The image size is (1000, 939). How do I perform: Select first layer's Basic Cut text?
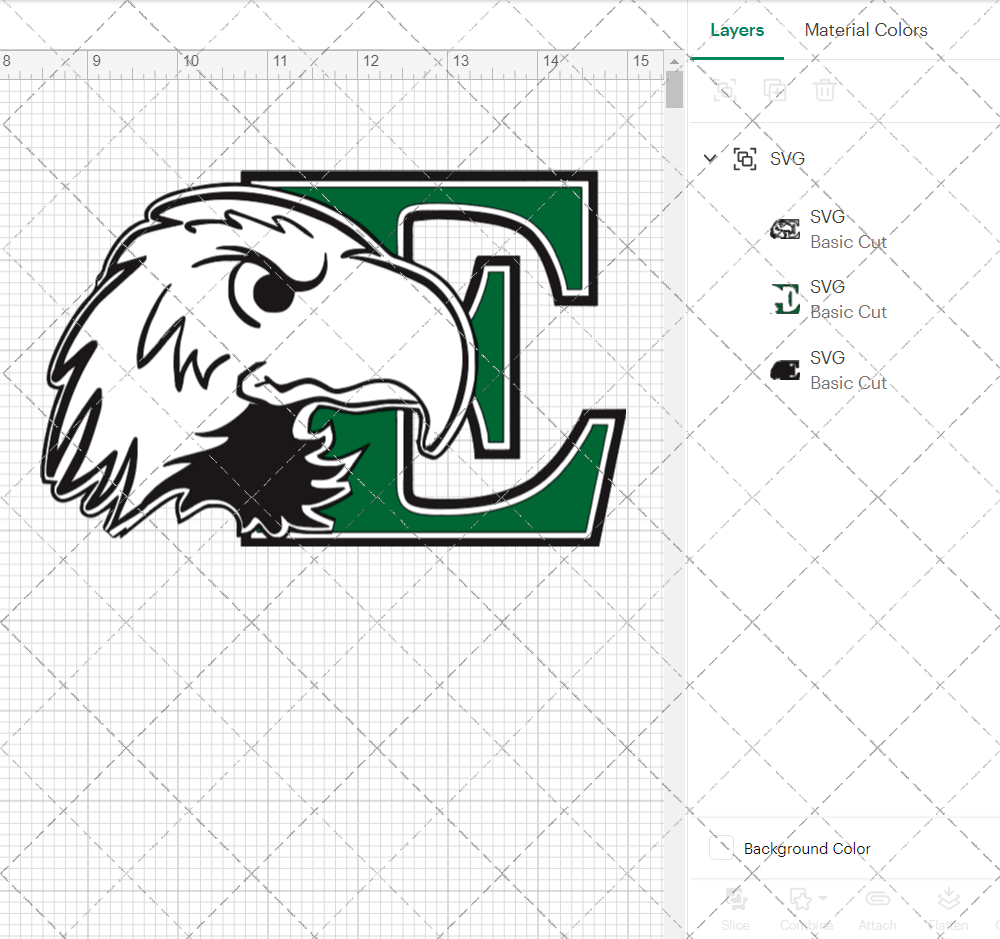[848, 242]
